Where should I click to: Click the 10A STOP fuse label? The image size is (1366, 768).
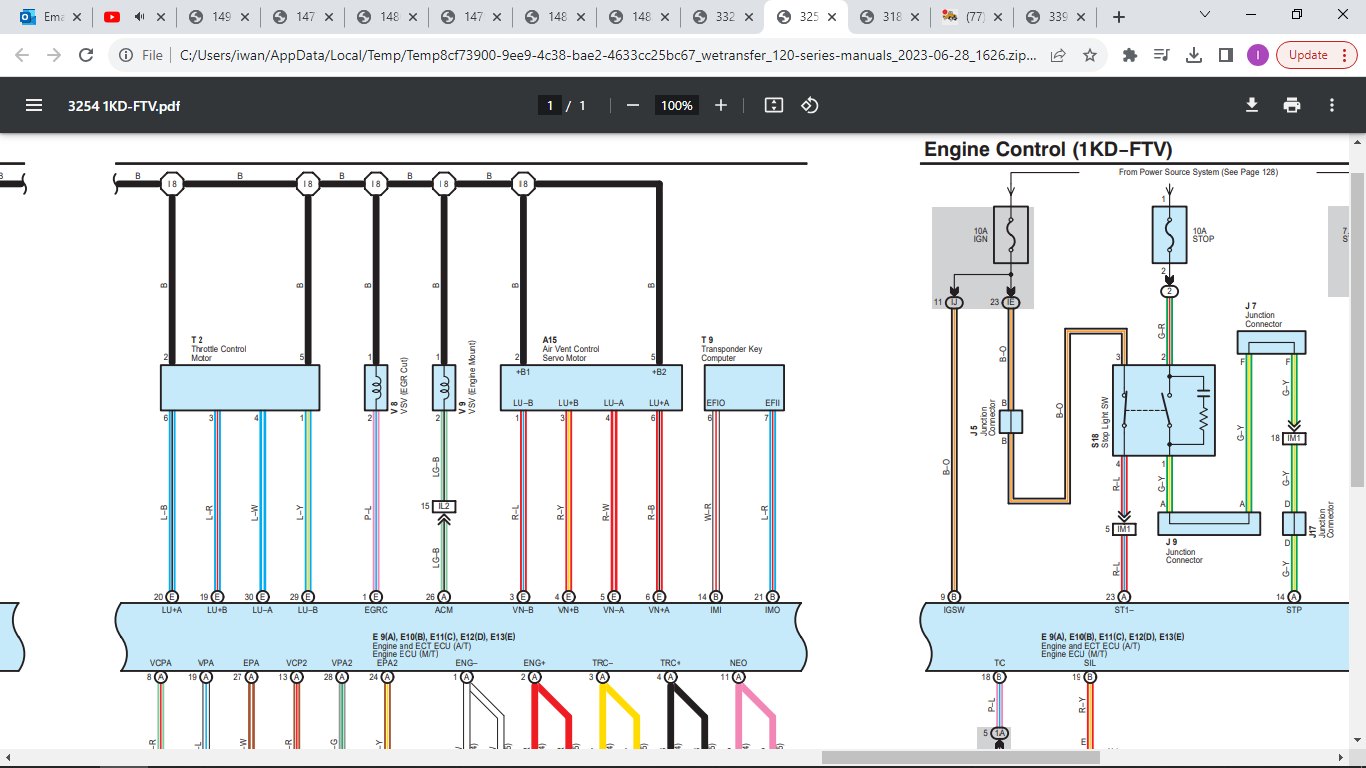pyautogui.click(x=1204, y=235)
